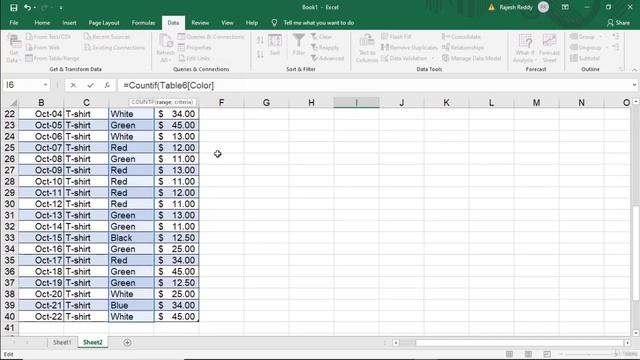Click the Undo arrow icon
The image size is (640, 360).
(x=27, y=7)
